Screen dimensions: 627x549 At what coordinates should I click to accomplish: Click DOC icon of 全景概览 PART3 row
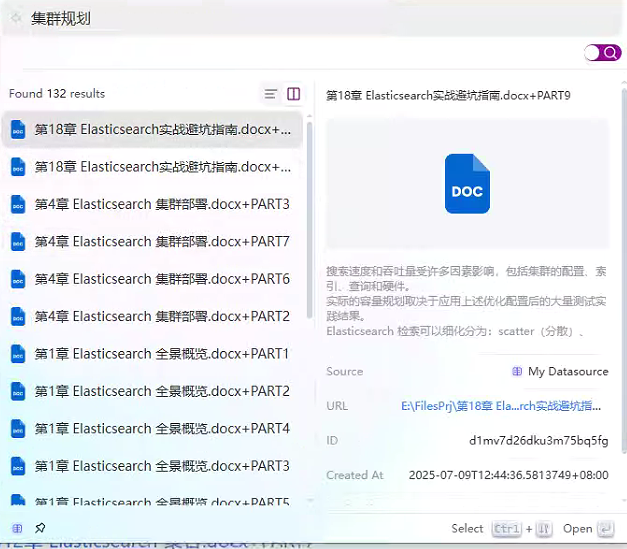[x=18, y=466]
